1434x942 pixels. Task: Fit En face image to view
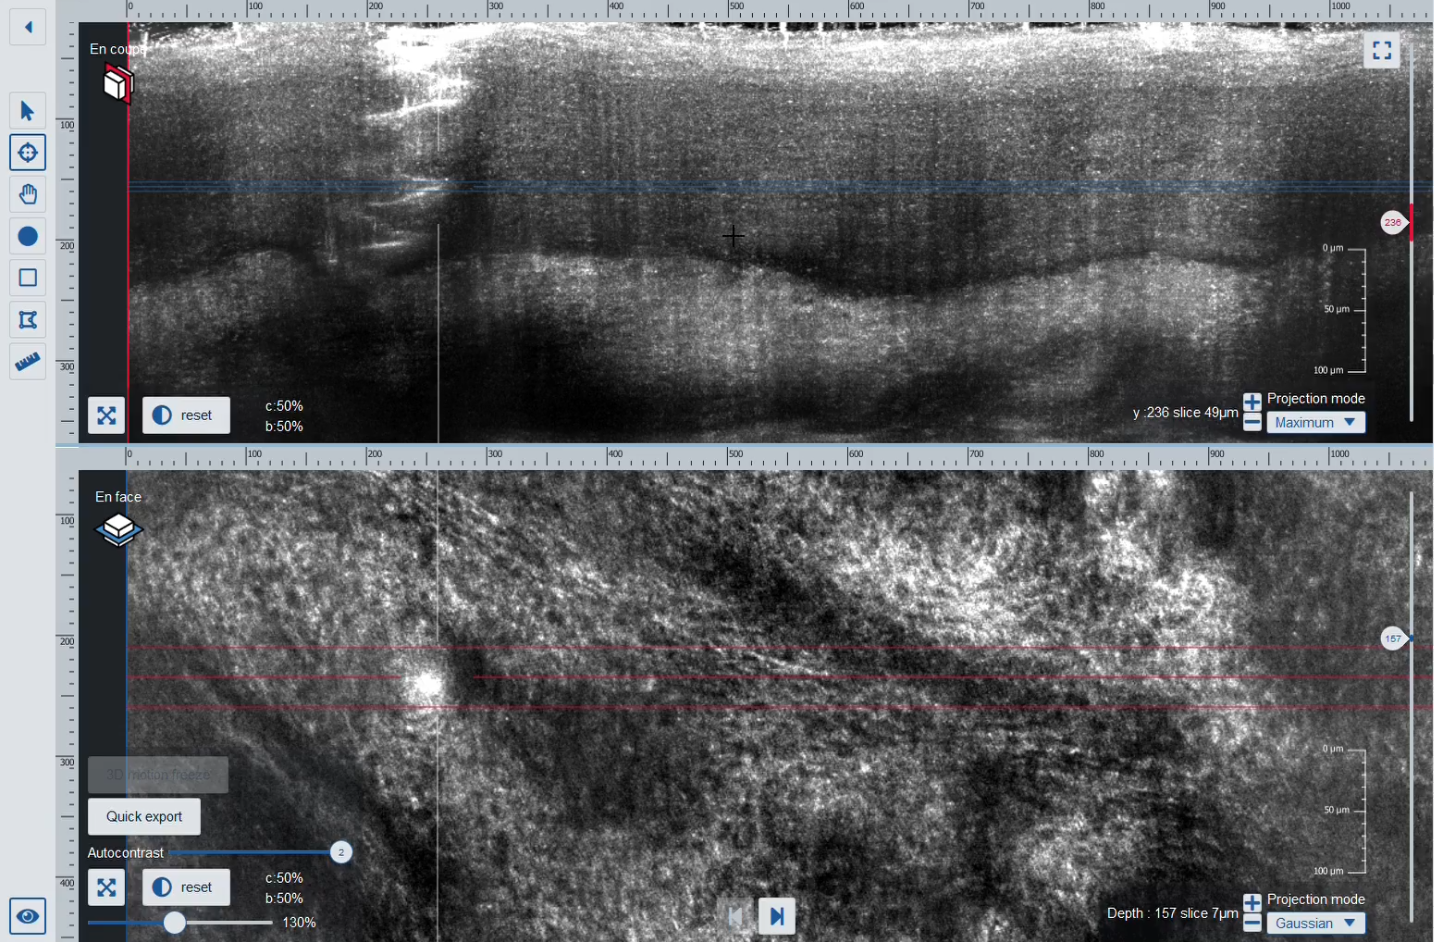[x=106, y=887]
